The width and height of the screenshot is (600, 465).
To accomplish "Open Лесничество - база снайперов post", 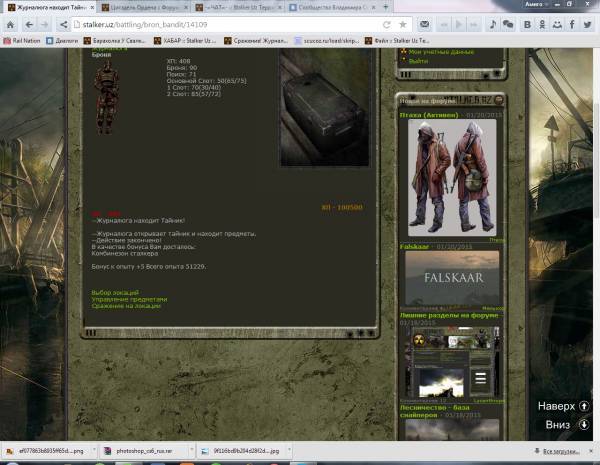I will click(435, 411).
